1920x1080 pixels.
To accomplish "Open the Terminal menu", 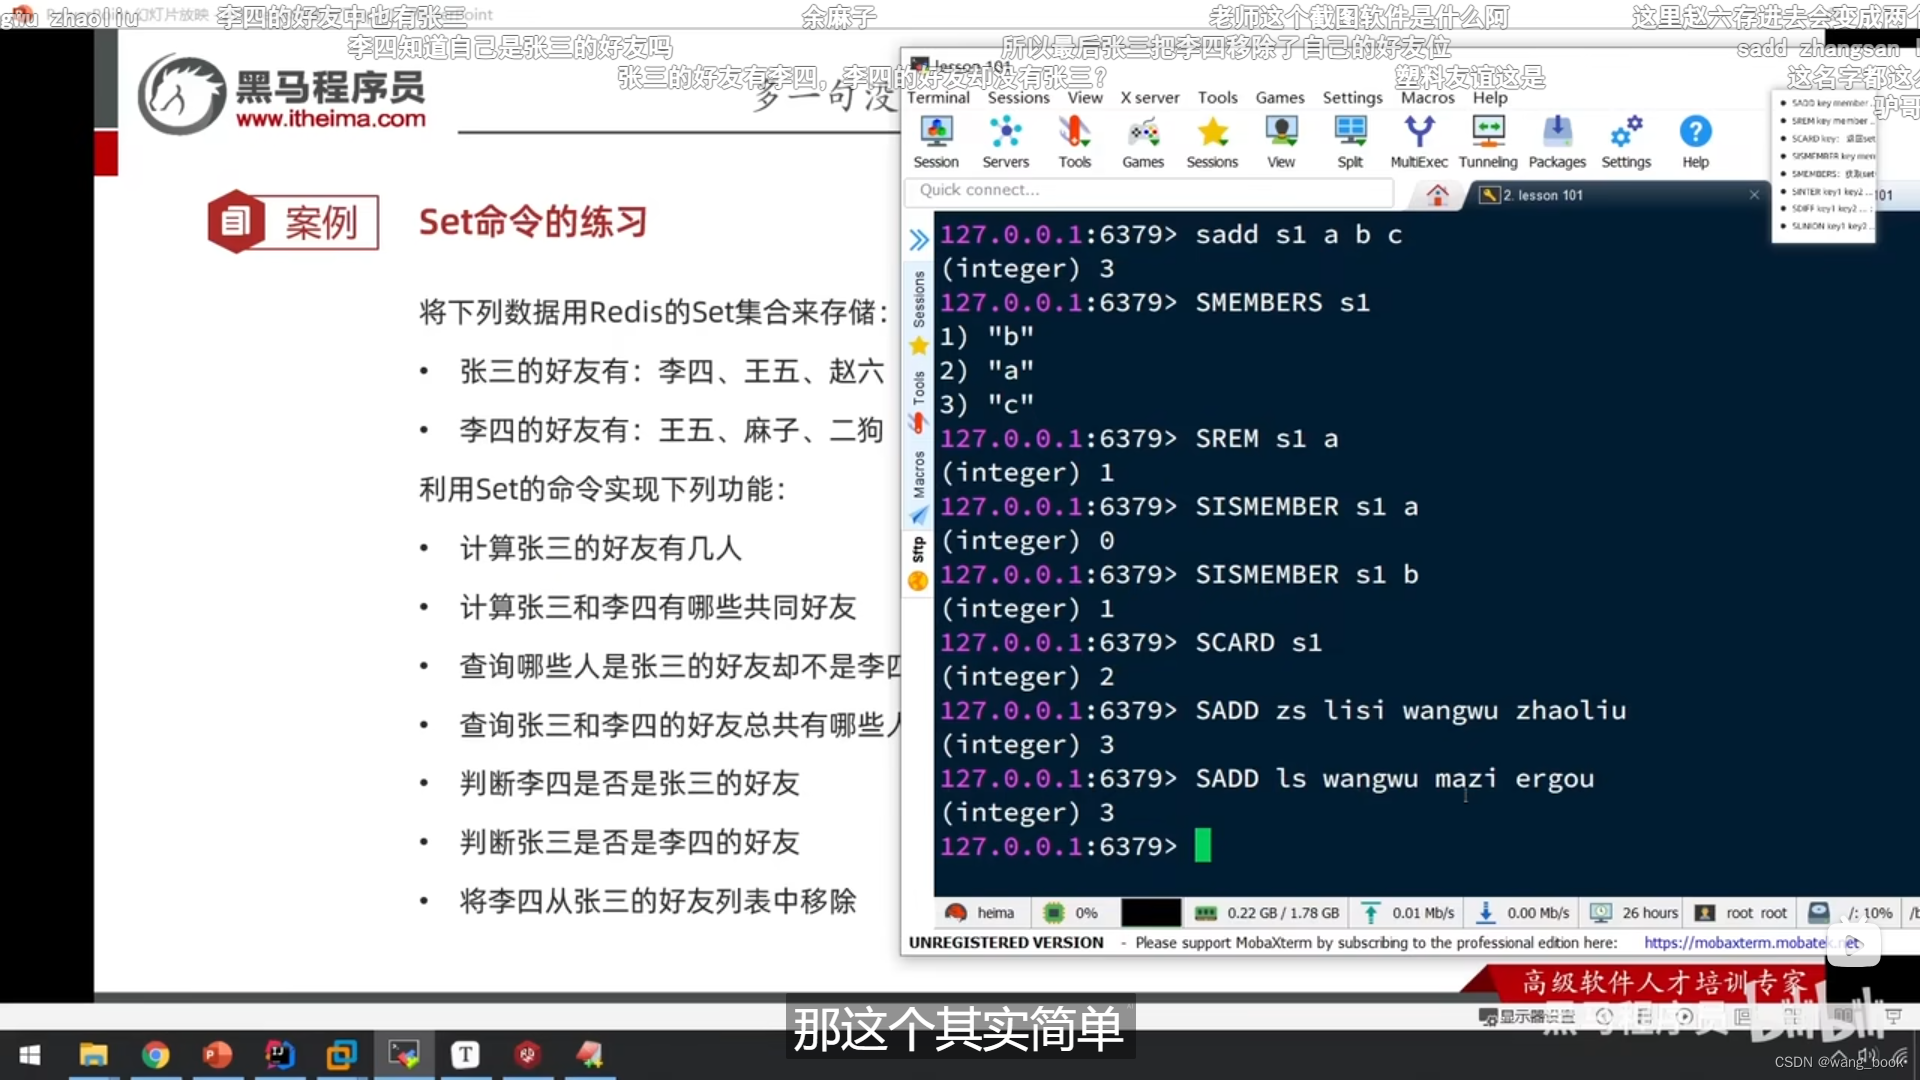I will tap(938, 97).
